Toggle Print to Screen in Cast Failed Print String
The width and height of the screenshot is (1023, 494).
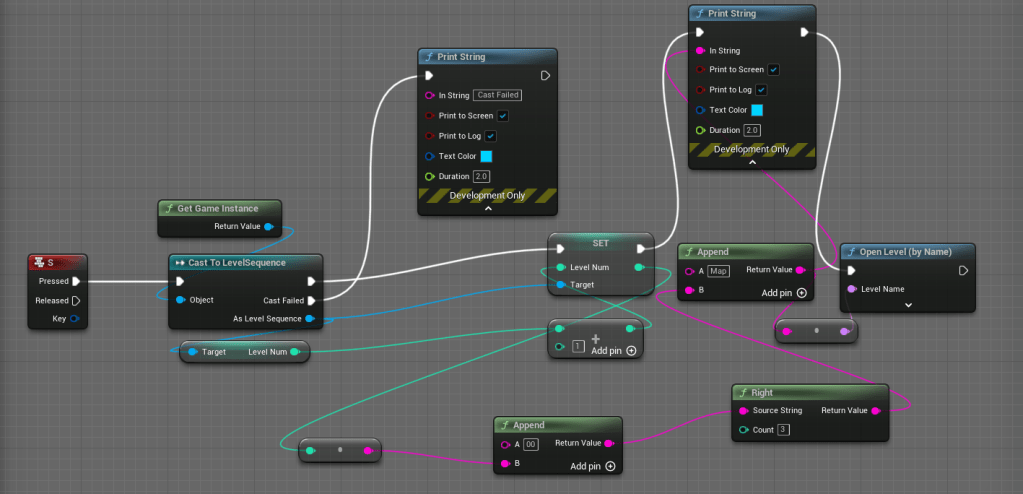[x=503, y=116]
